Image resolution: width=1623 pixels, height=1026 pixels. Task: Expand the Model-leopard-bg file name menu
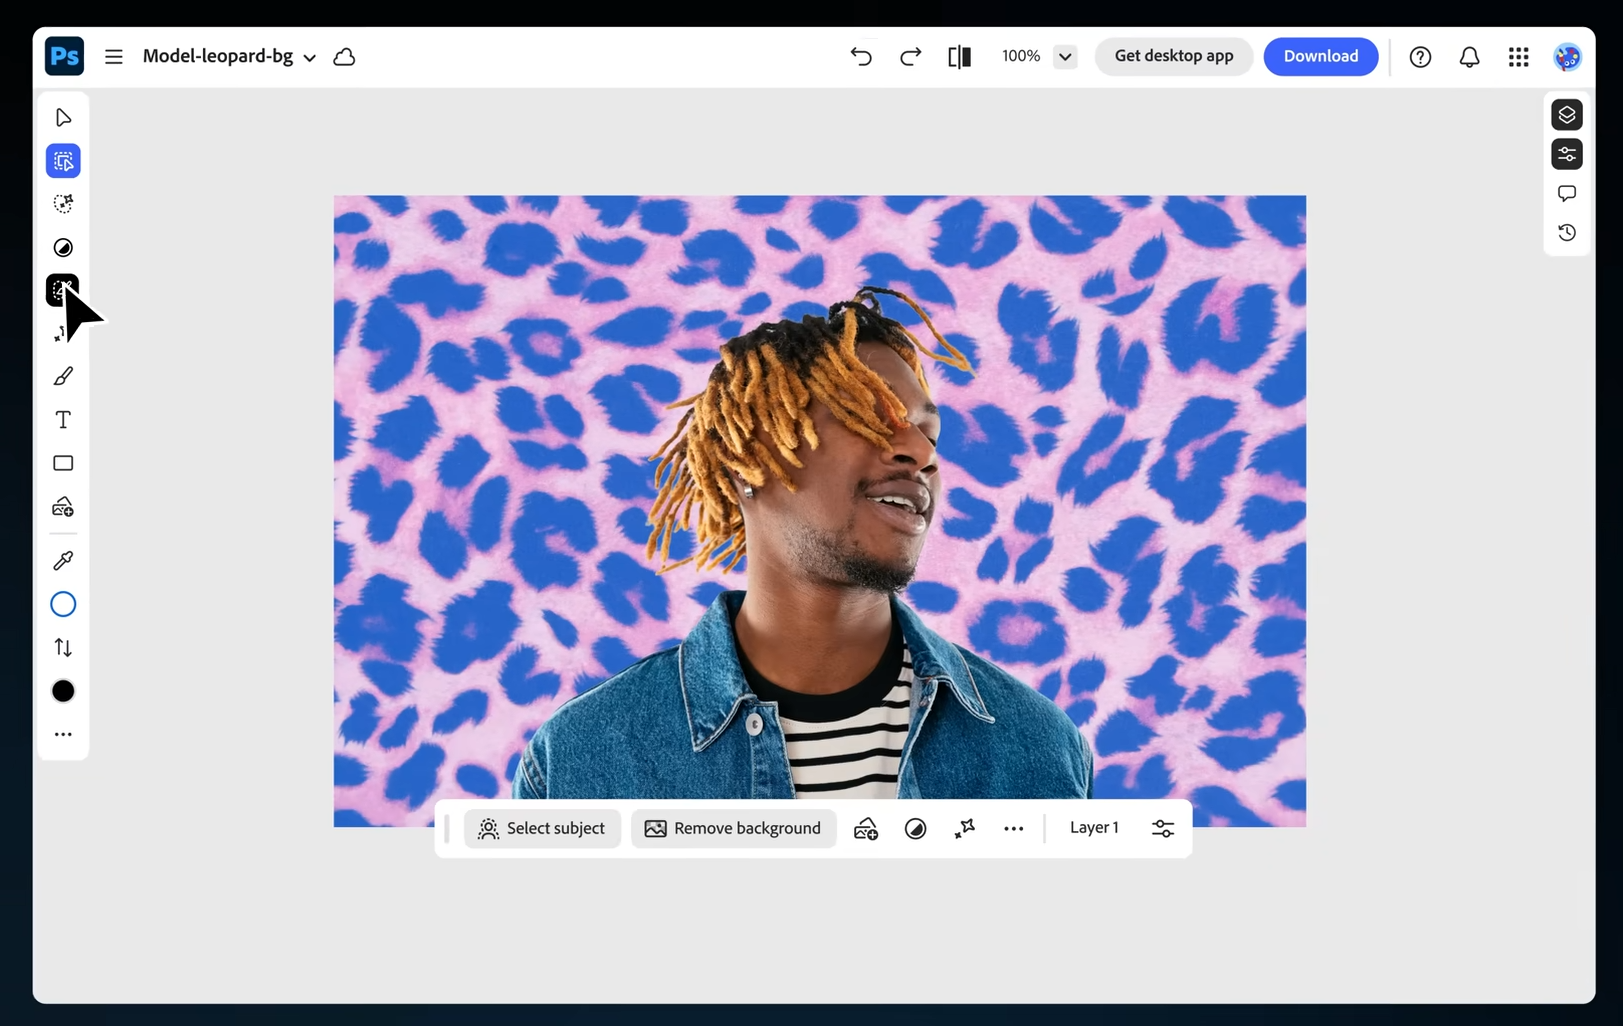(310, 58)
